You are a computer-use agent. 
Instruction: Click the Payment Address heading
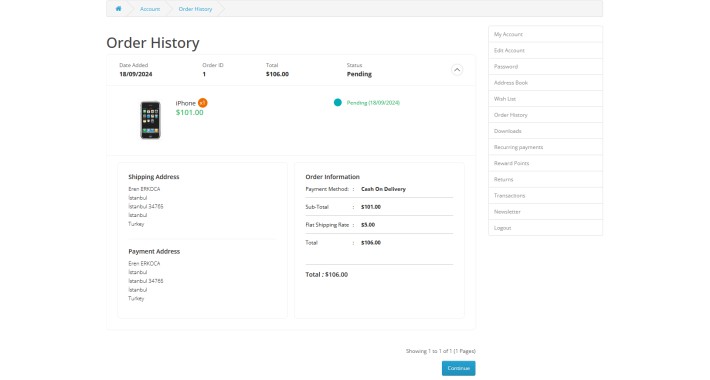[154, 251]
